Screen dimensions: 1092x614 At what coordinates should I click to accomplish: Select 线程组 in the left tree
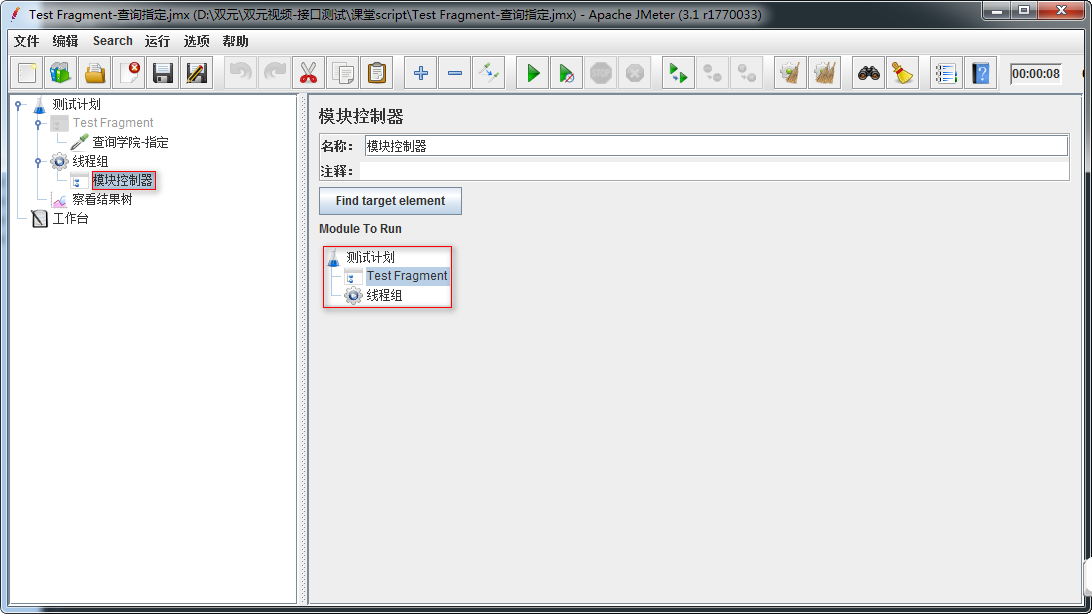[x=91, y=162]
